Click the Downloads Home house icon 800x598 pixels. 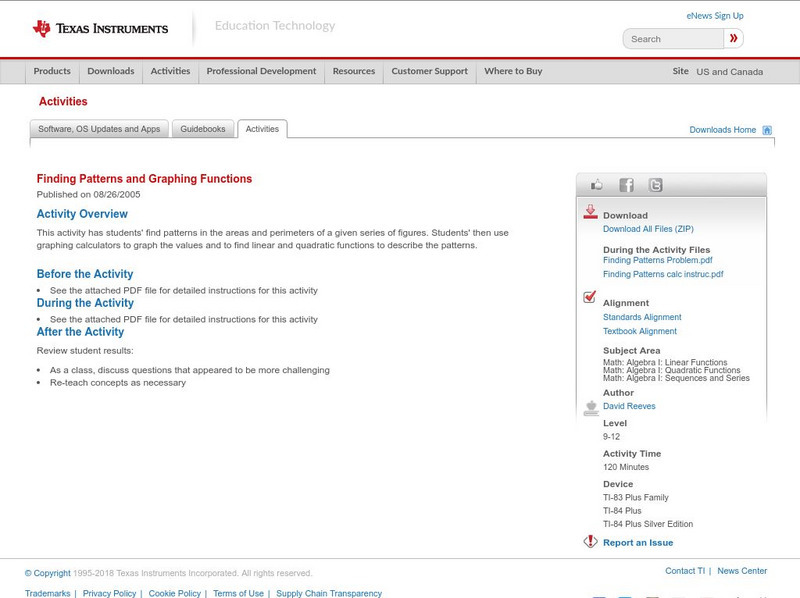tap(767, 130)
